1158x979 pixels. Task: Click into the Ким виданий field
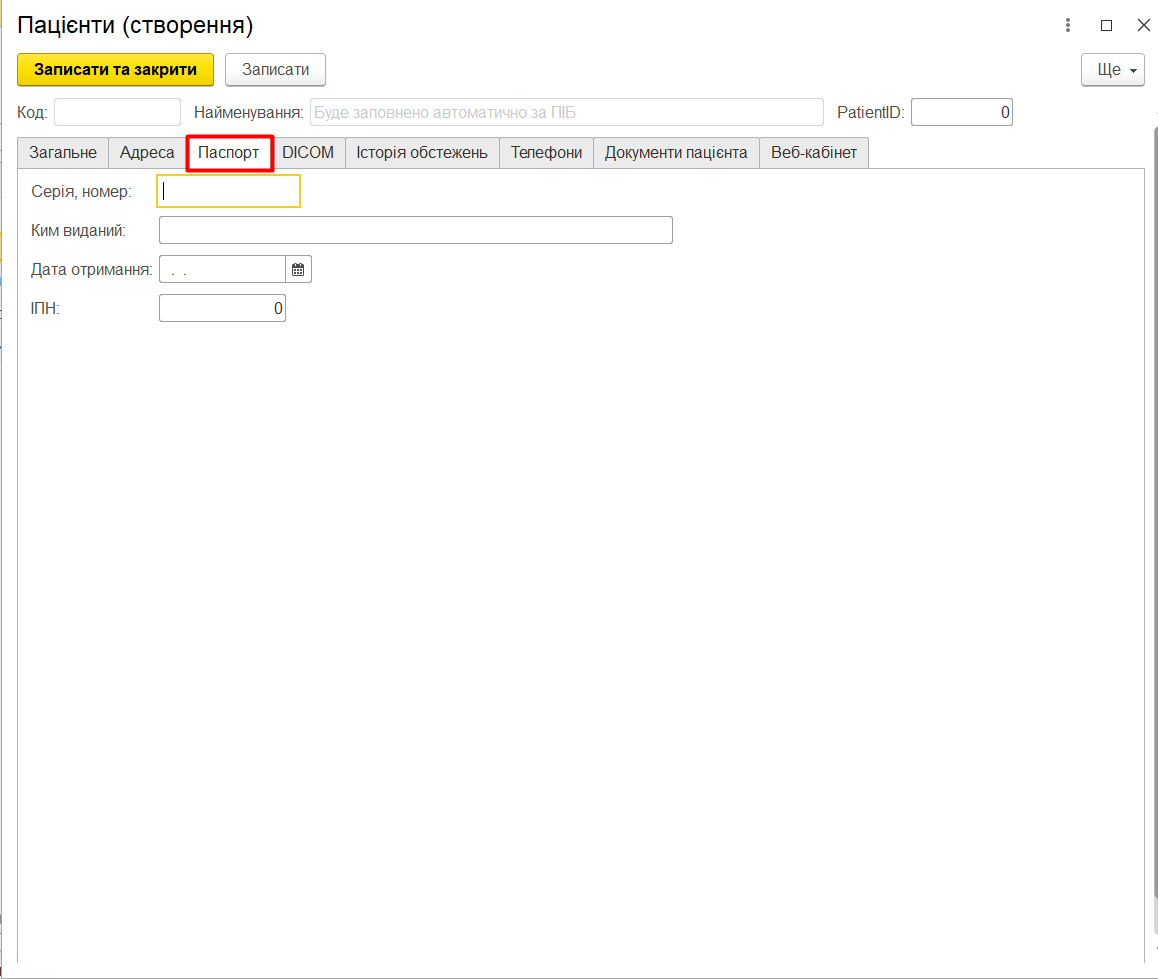[x=415, y=231]
